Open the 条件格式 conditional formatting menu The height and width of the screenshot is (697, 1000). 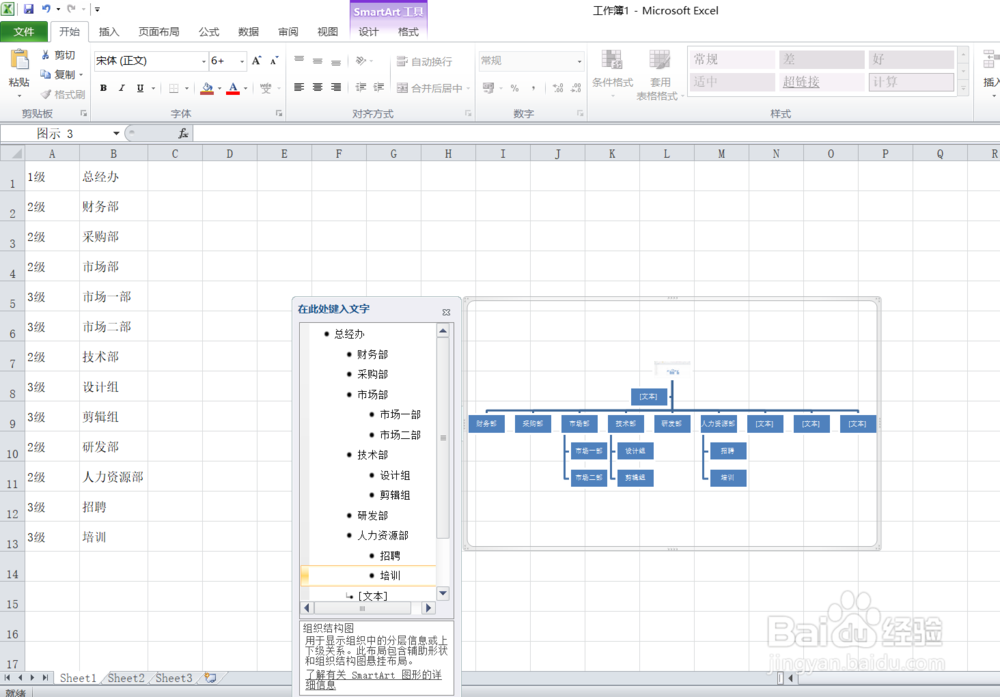(x=612, y=74)
